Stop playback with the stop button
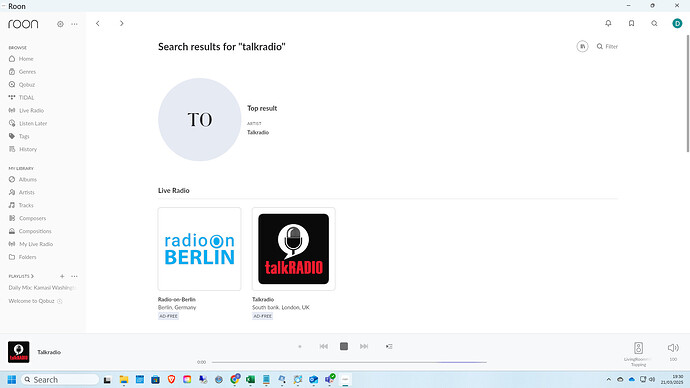This screenshot has height=388, width=690. tap(344, 347)
